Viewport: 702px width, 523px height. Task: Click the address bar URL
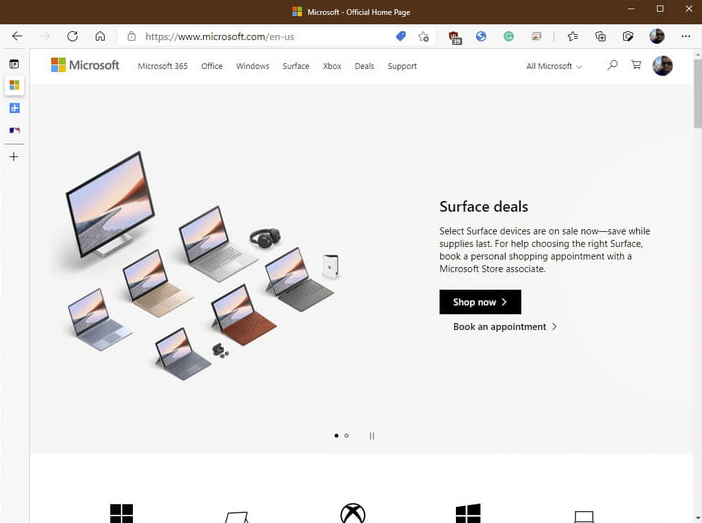(219, 37)
